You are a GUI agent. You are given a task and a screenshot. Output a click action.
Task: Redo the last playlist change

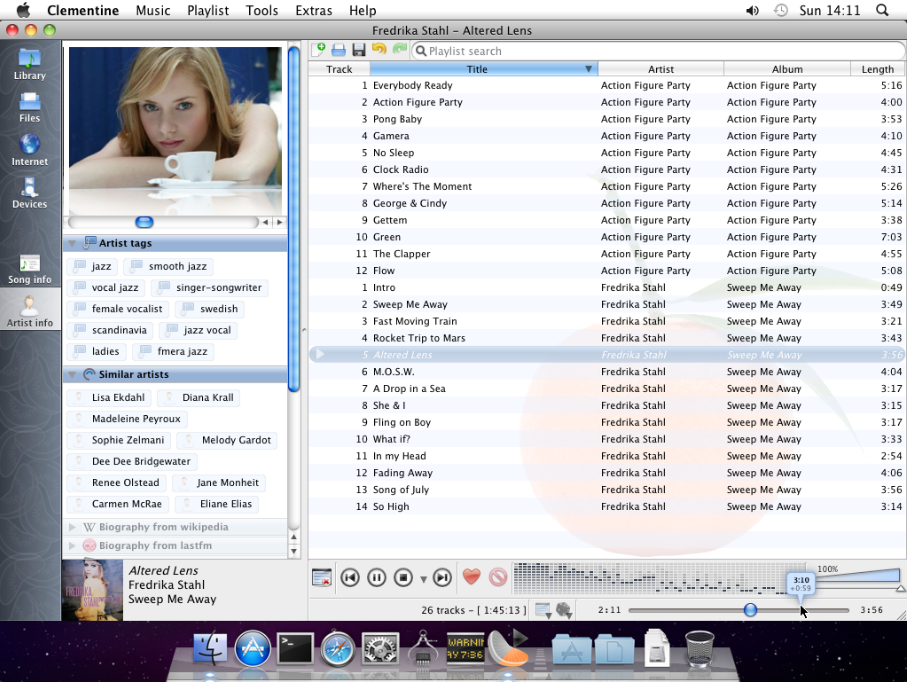(400, 49)
